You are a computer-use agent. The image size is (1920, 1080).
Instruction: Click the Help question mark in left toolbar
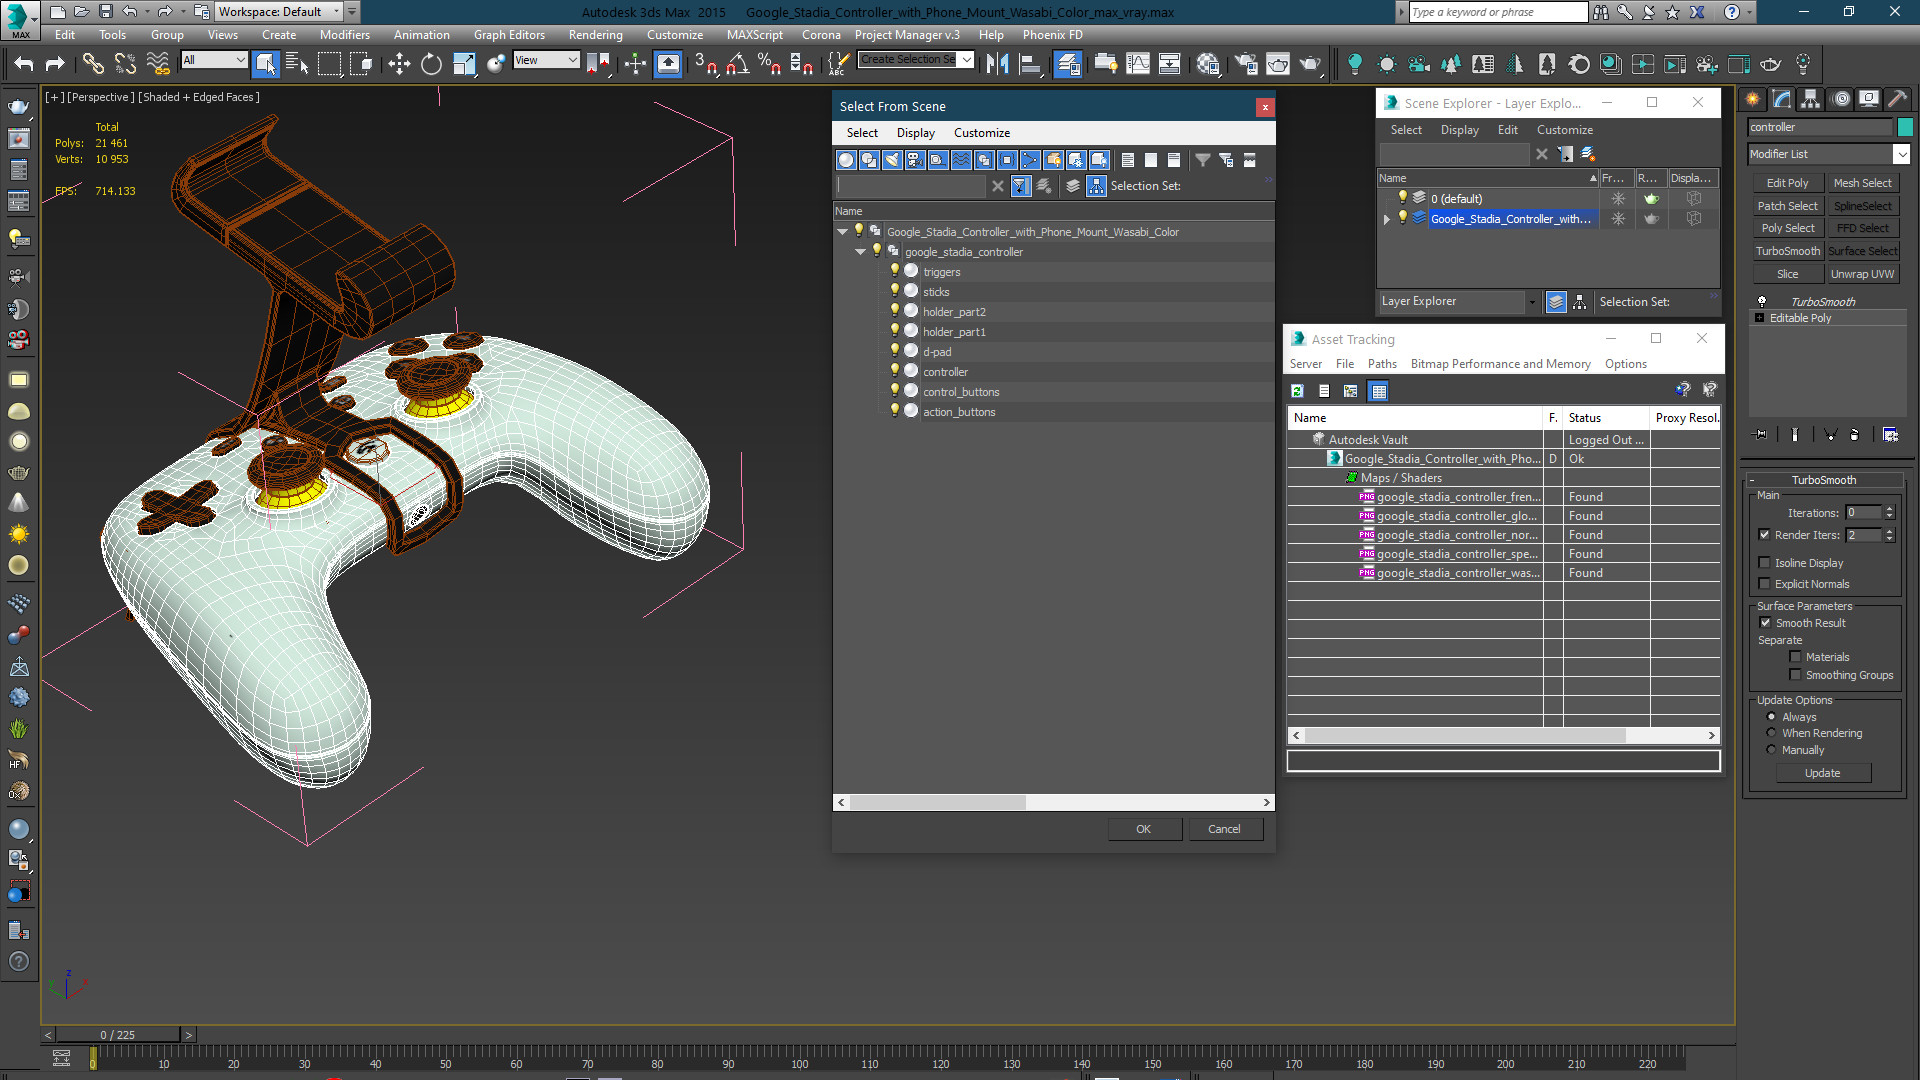pyautogui.click(x=18, y=961)
